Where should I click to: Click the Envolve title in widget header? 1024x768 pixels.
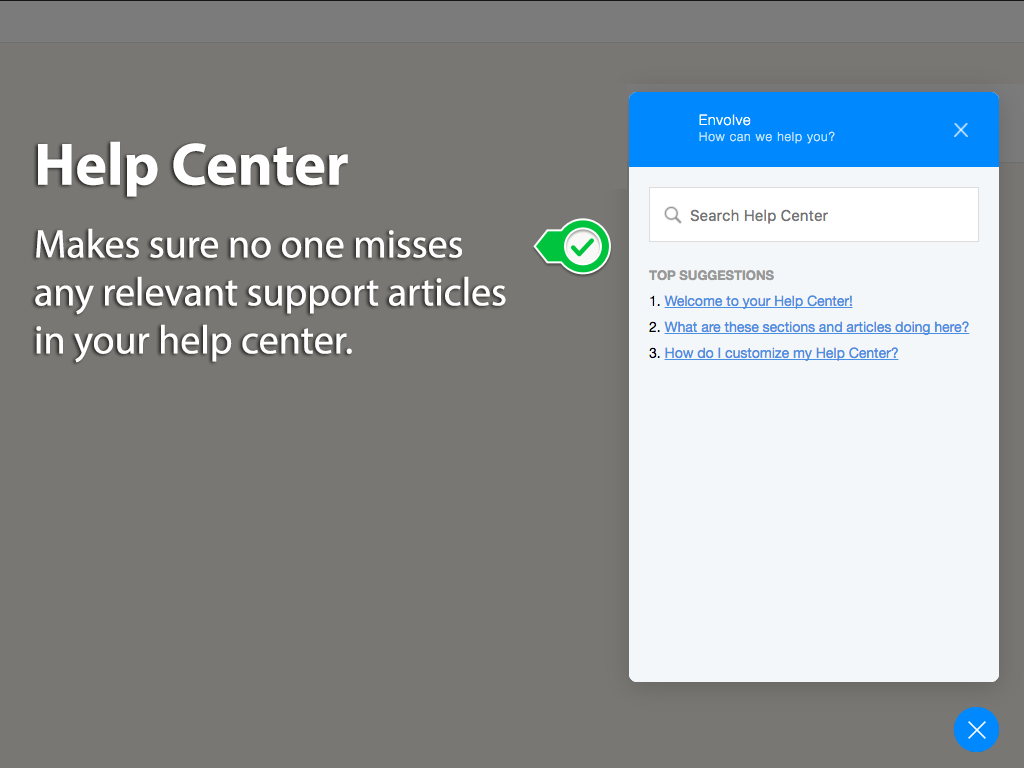(724, 120)
